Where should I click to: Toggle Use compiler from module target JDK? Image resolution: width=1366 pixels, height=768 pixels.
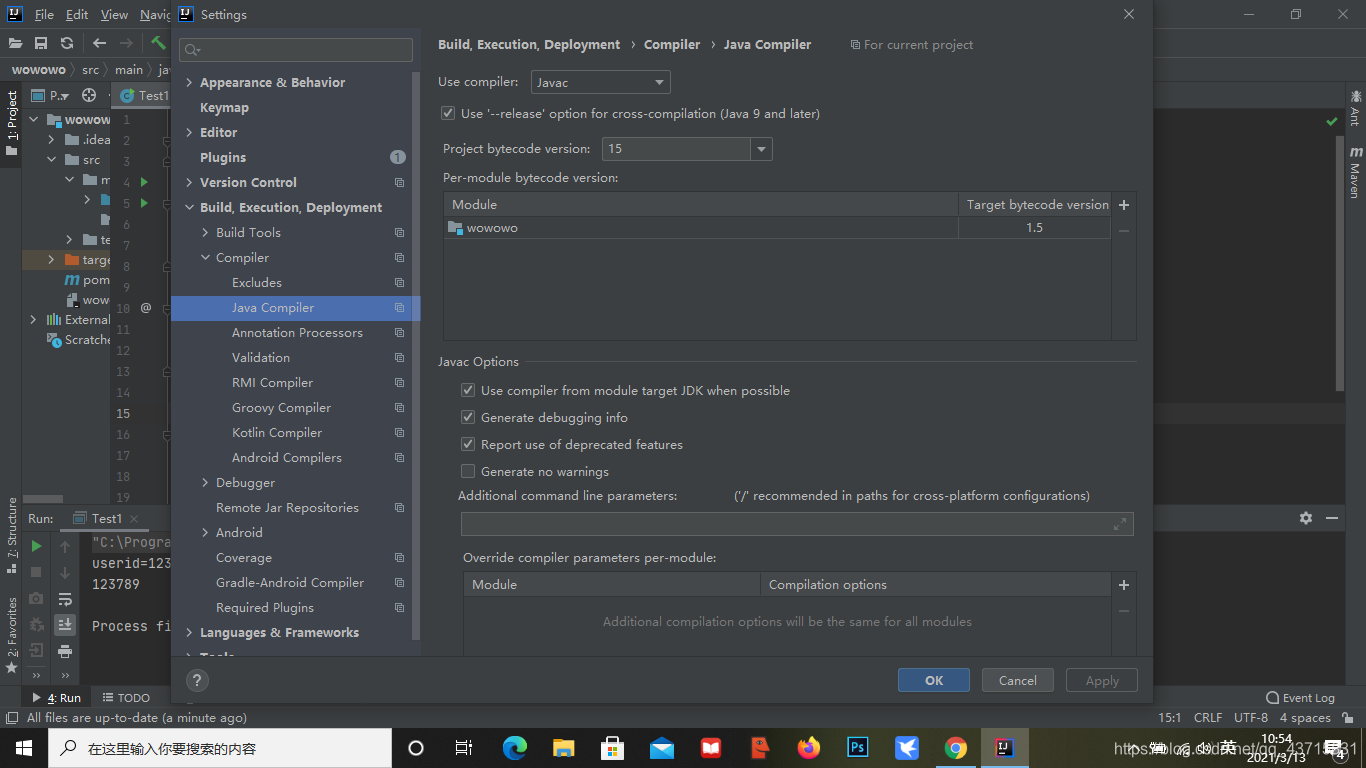(468, 391)
